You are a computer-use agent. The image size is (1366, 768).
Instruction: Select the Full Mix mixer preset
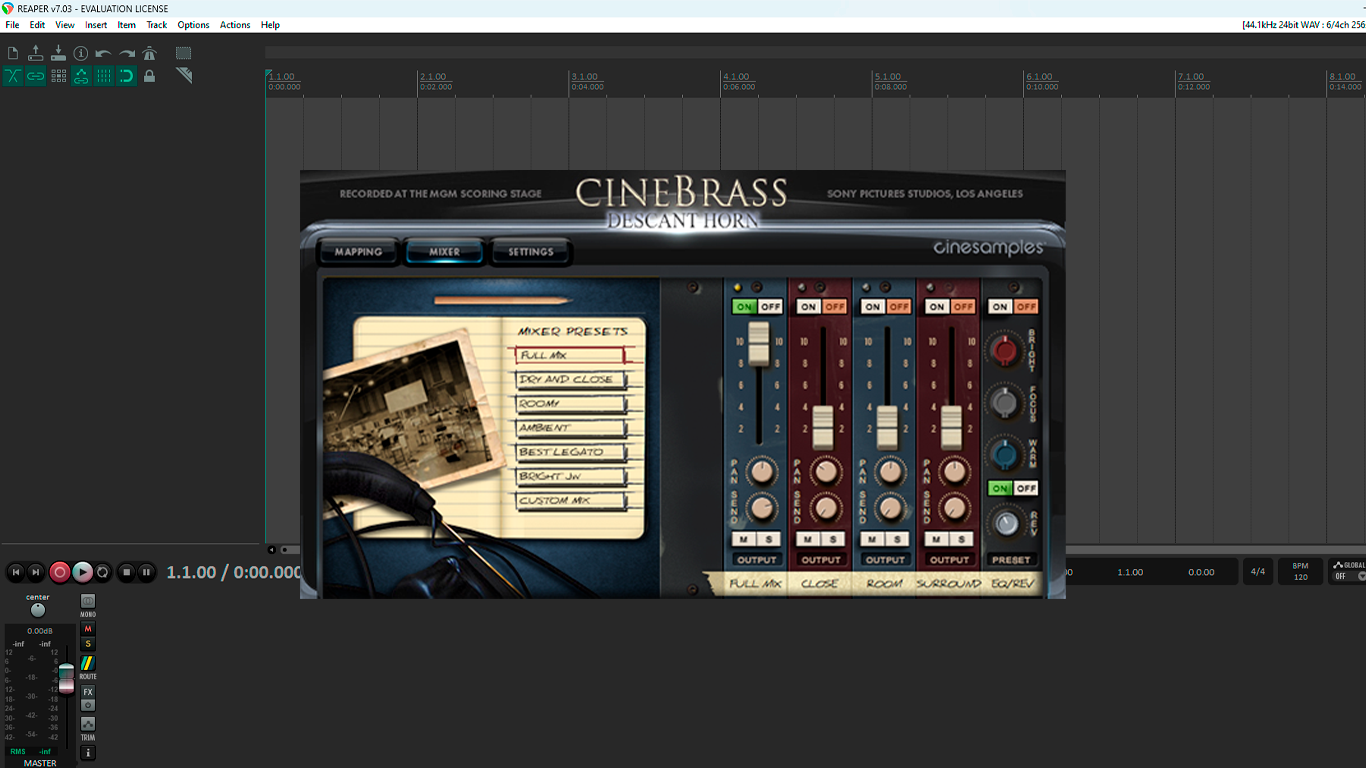572,355
